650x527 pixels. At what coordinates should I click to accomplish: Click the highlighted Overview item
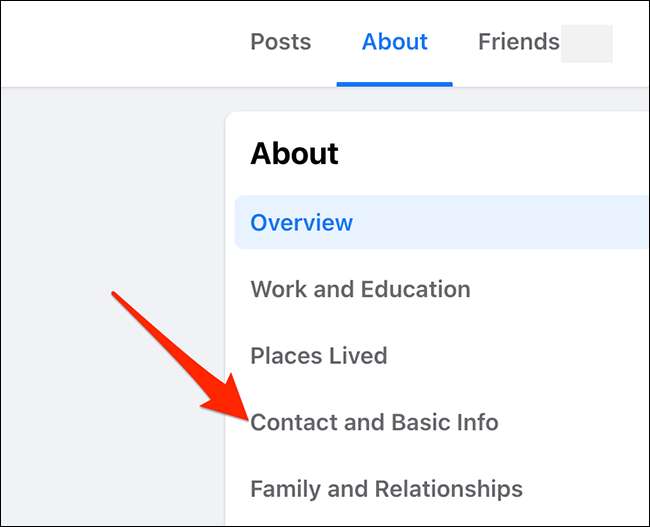pyautogui.click(x=301, y=222)
